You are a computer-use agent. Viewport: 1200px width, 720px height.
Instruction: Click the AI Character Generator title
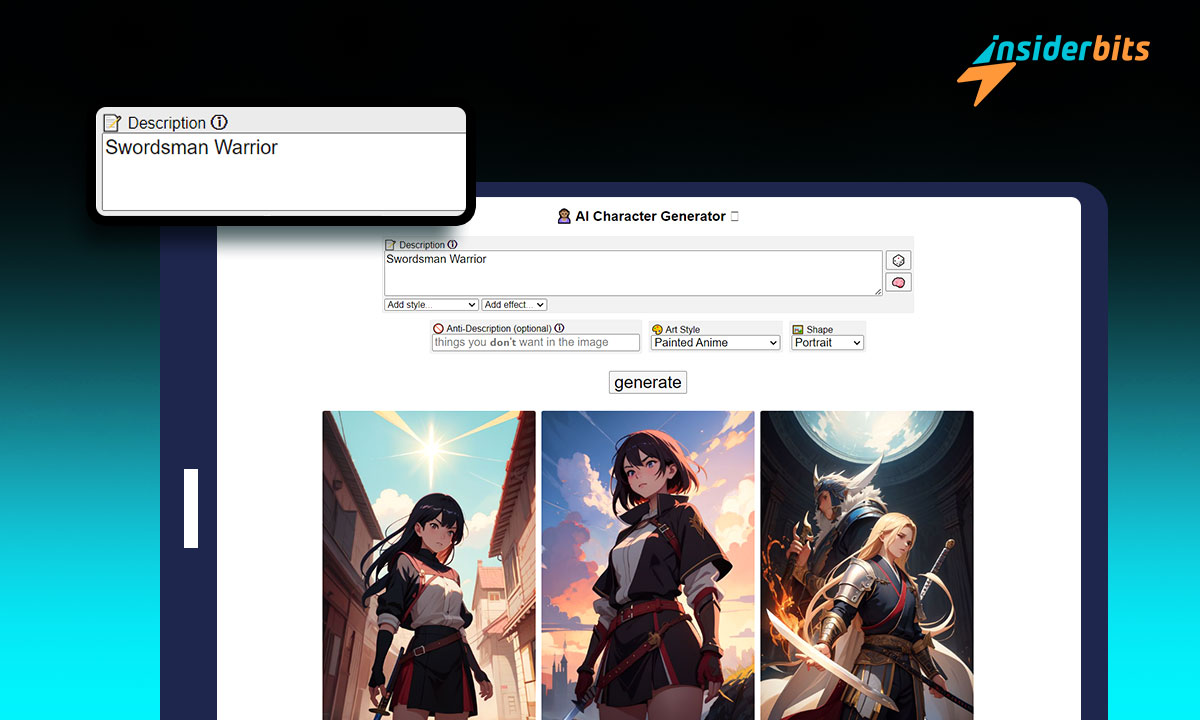pyautogui.click(x=649, y=216)
